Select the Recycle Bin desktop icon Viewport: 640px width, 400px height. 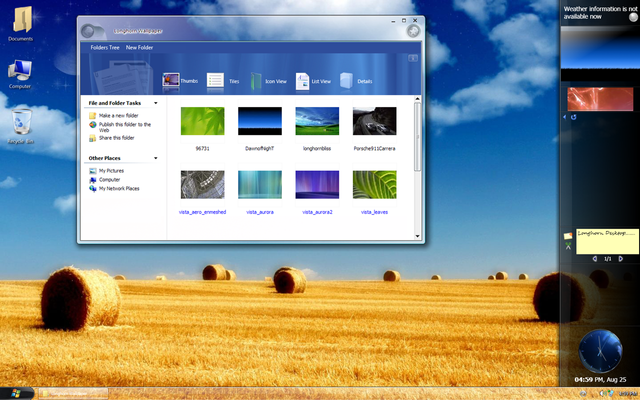[x=21, y=121]
